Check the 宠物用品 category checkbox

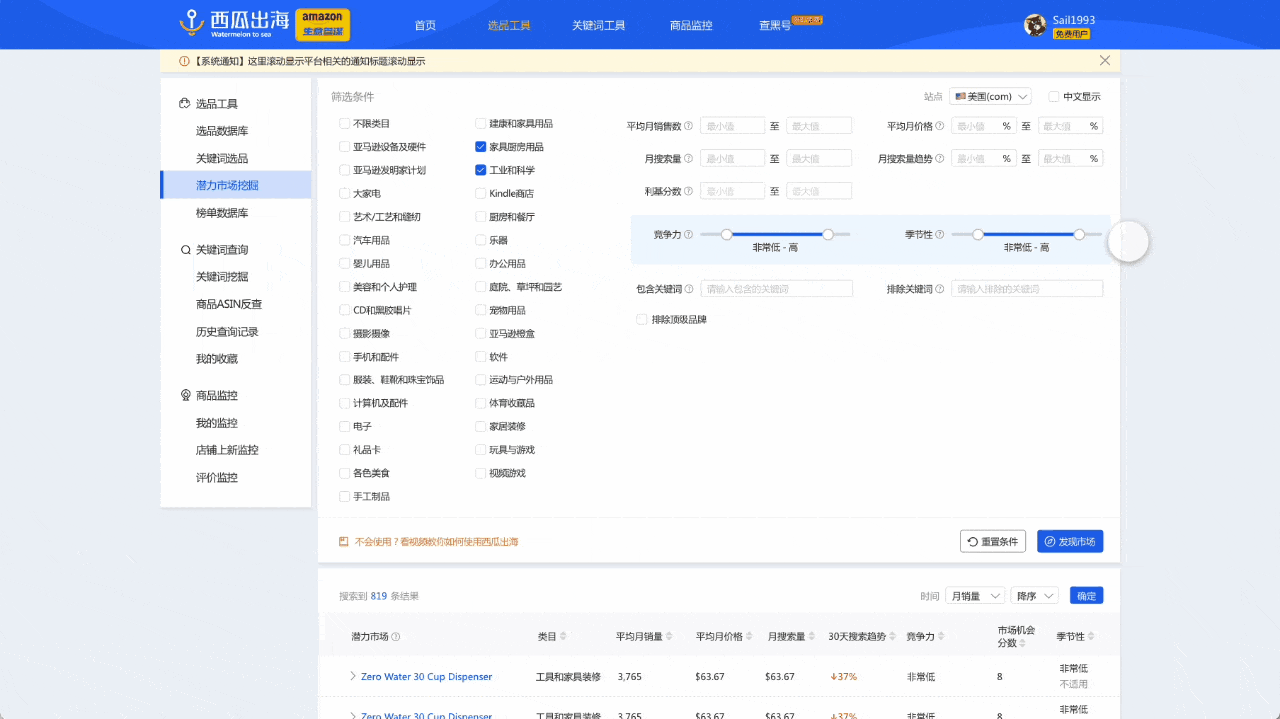click(481, 310)
